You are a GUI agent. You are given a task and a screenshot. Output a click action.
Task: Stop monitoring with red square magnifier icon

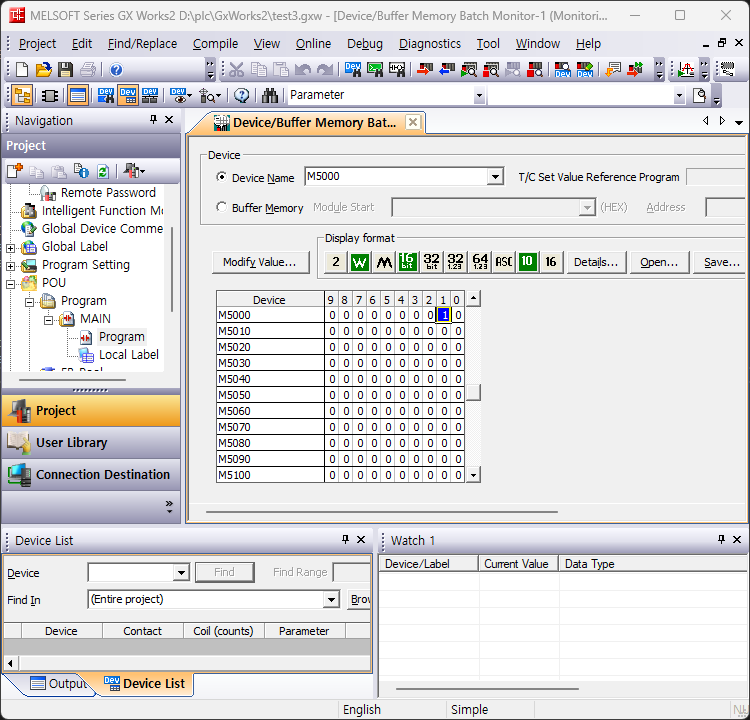[491, 70]
